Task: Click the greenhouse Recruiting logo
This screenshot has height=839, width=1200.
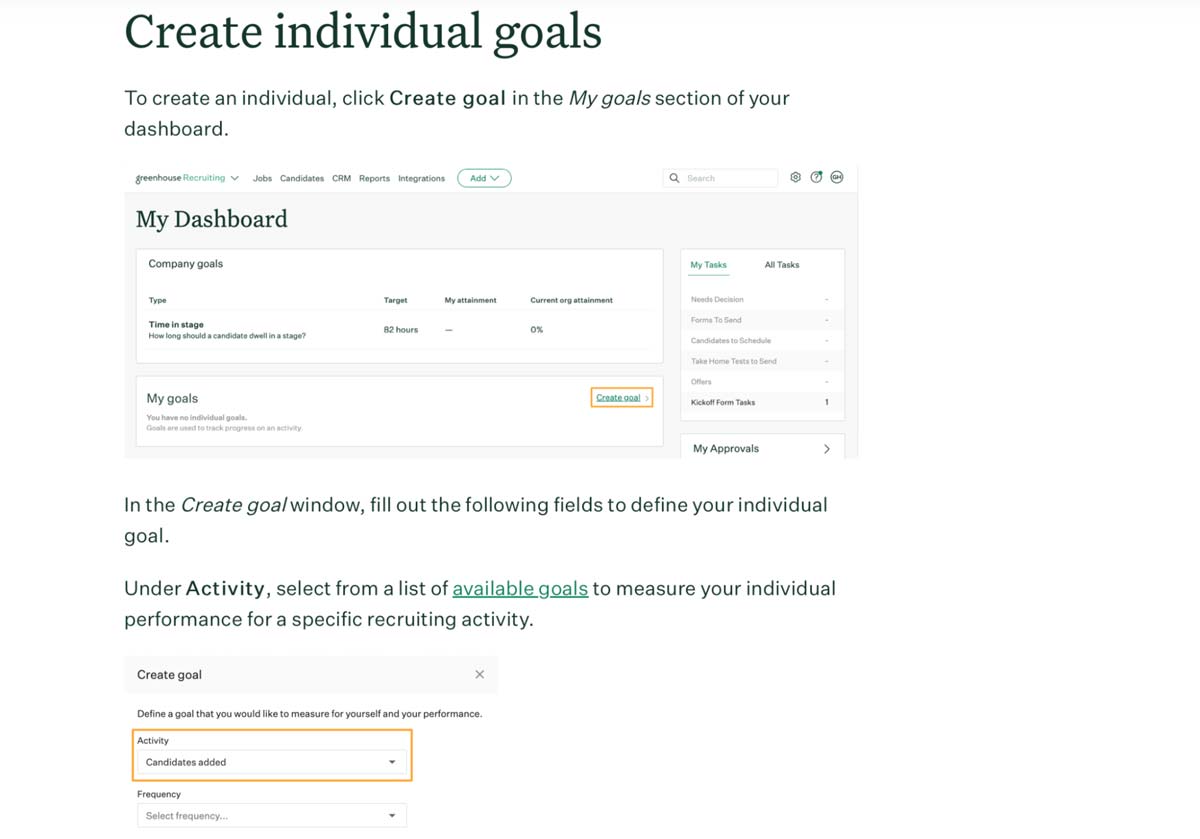Action: tap(178, 177)
